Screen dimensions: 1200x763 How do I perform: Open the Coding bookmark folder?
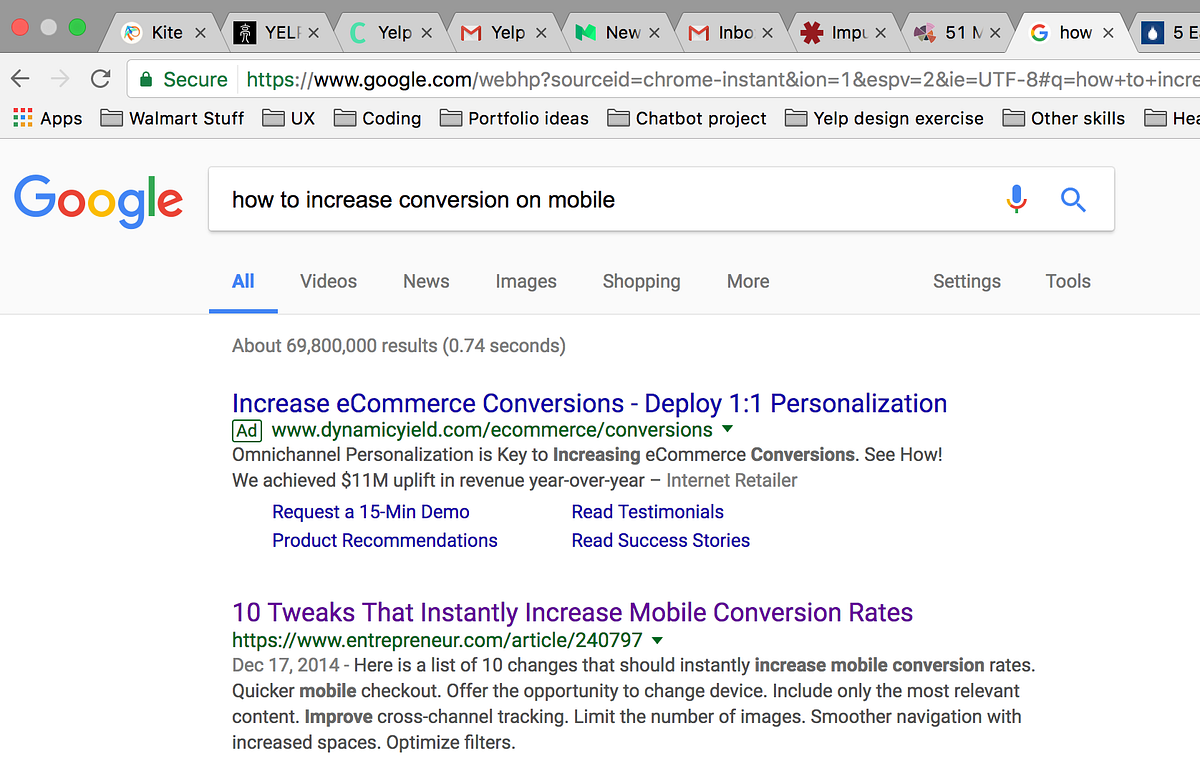(x=378, y=118)
